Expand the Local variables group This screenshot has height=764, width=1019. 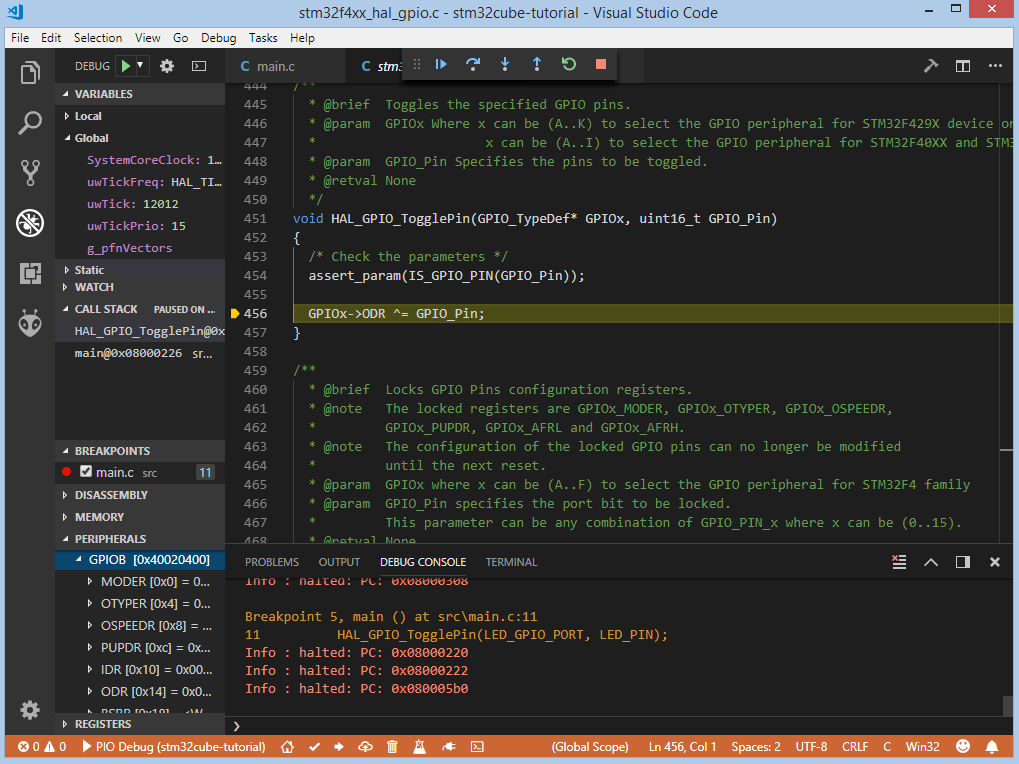(x=140, y=116)
